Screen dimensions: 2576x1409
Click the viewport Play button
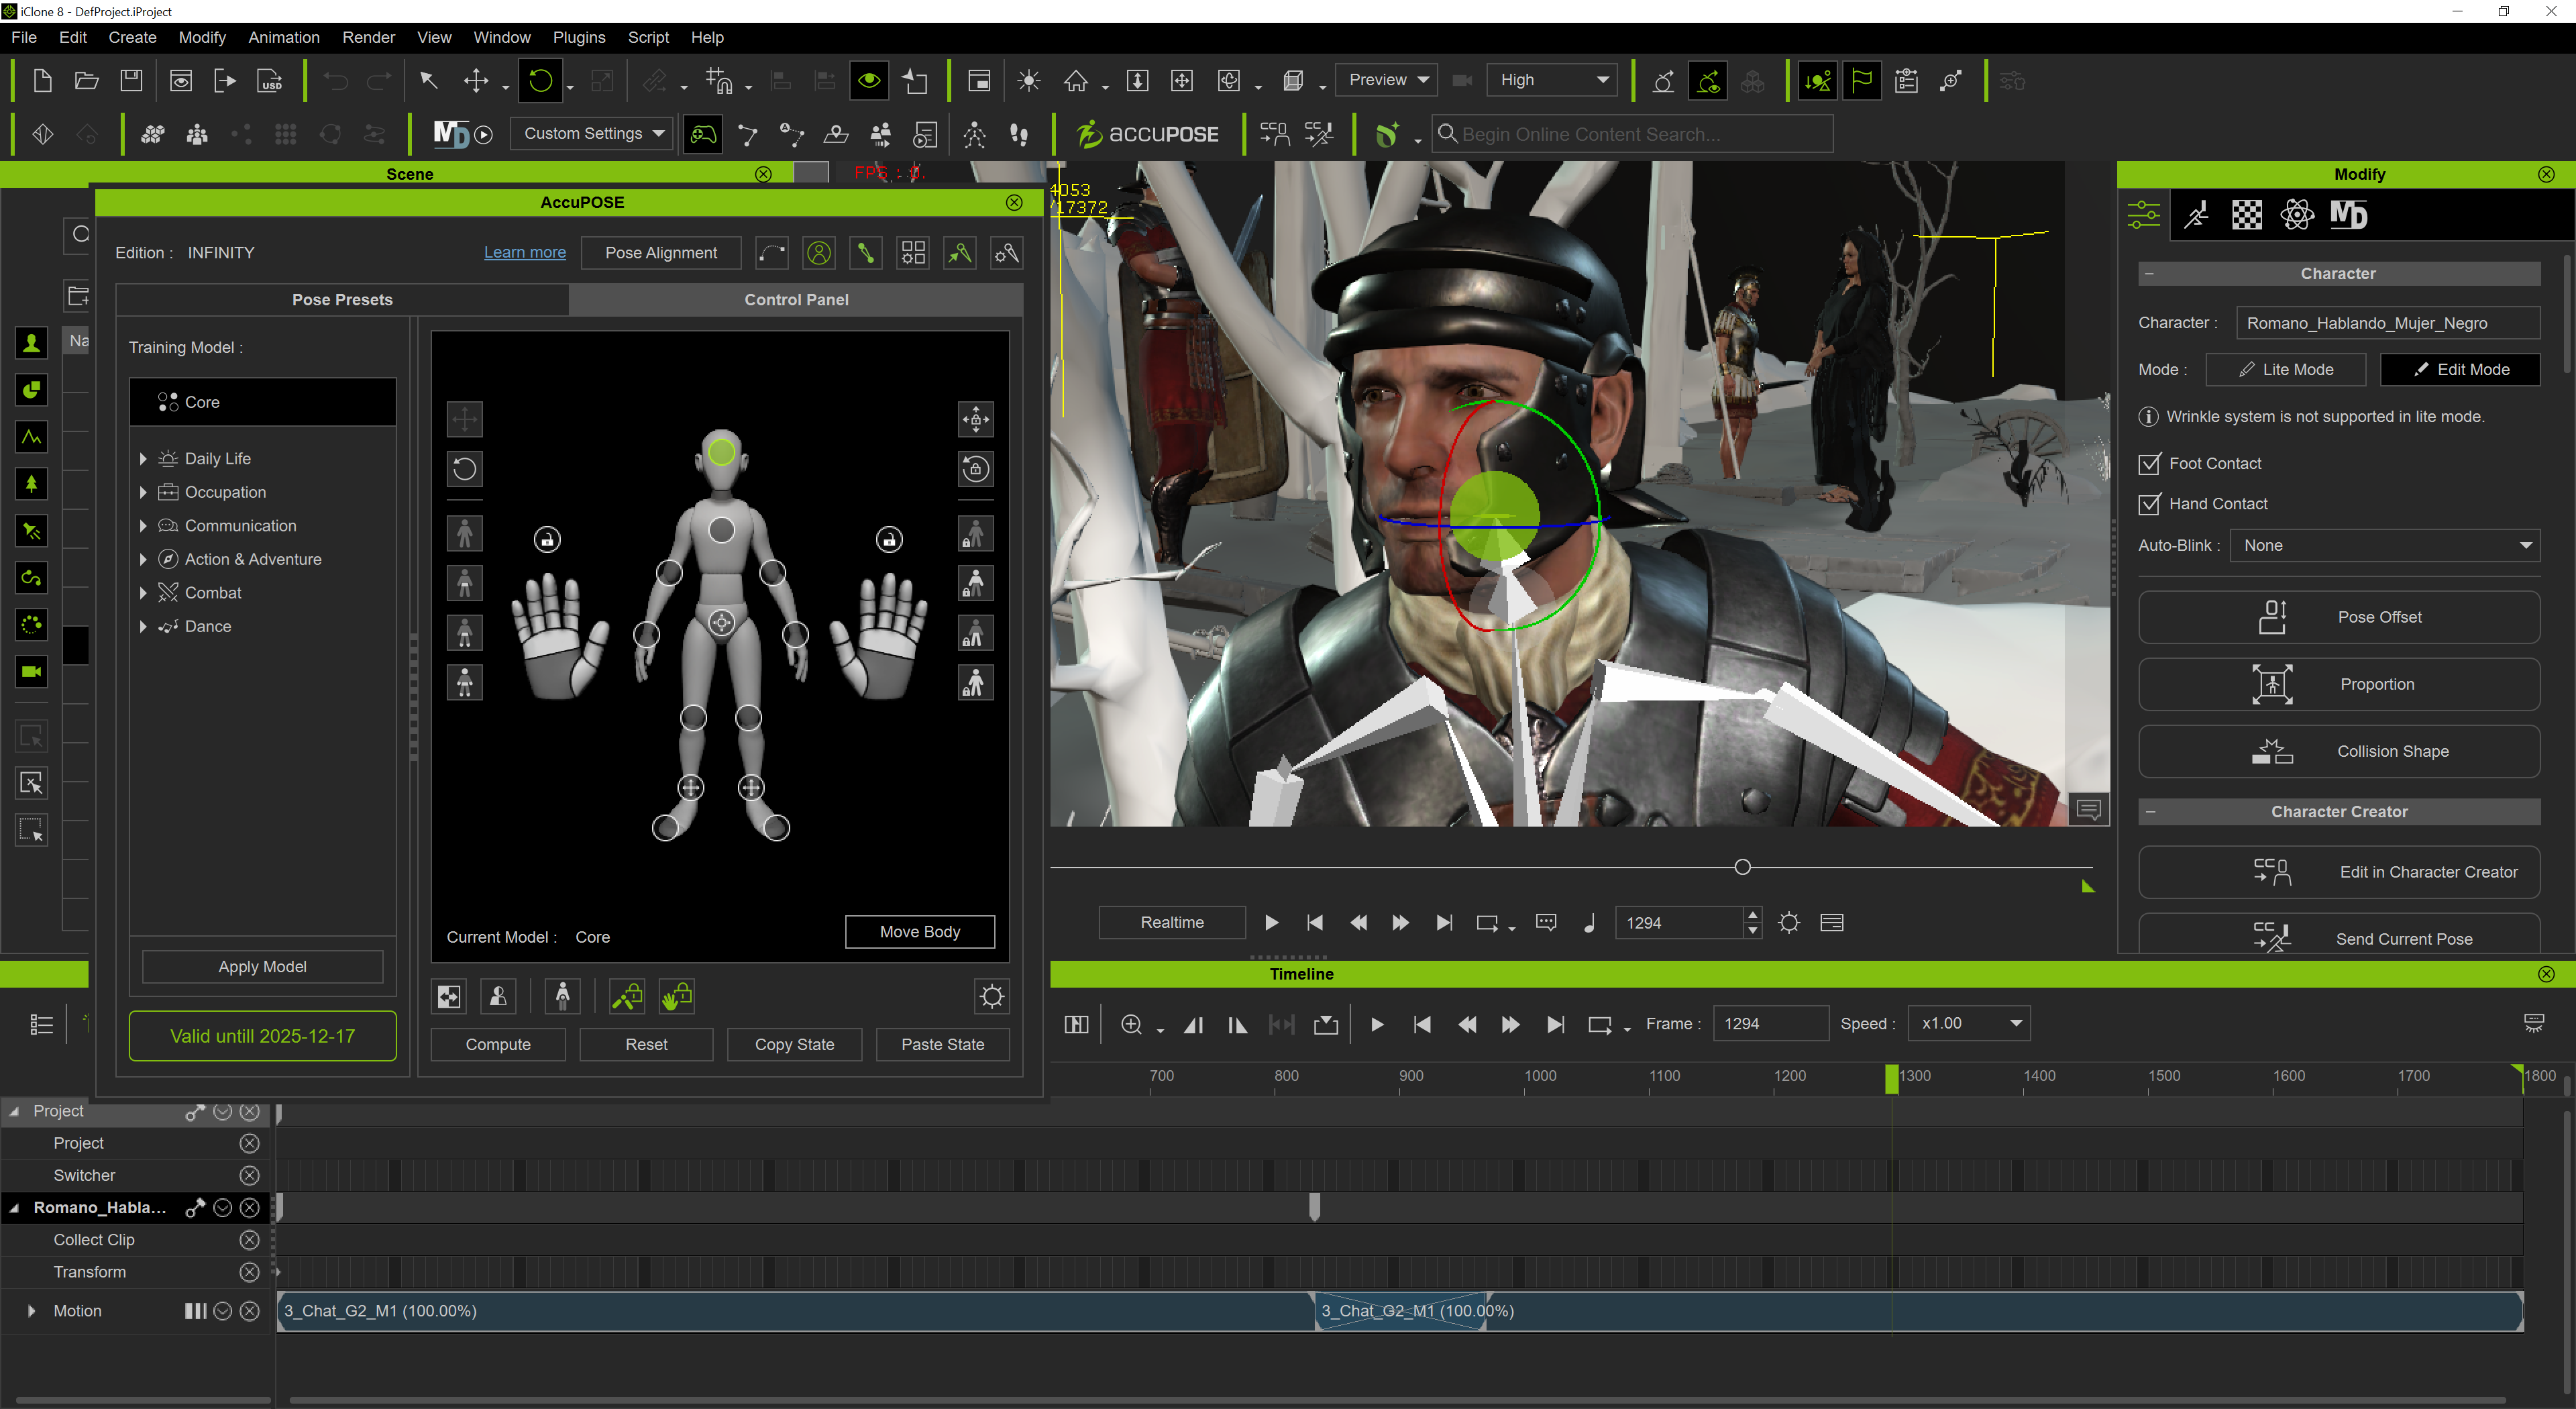click(x=1271, y=922)
